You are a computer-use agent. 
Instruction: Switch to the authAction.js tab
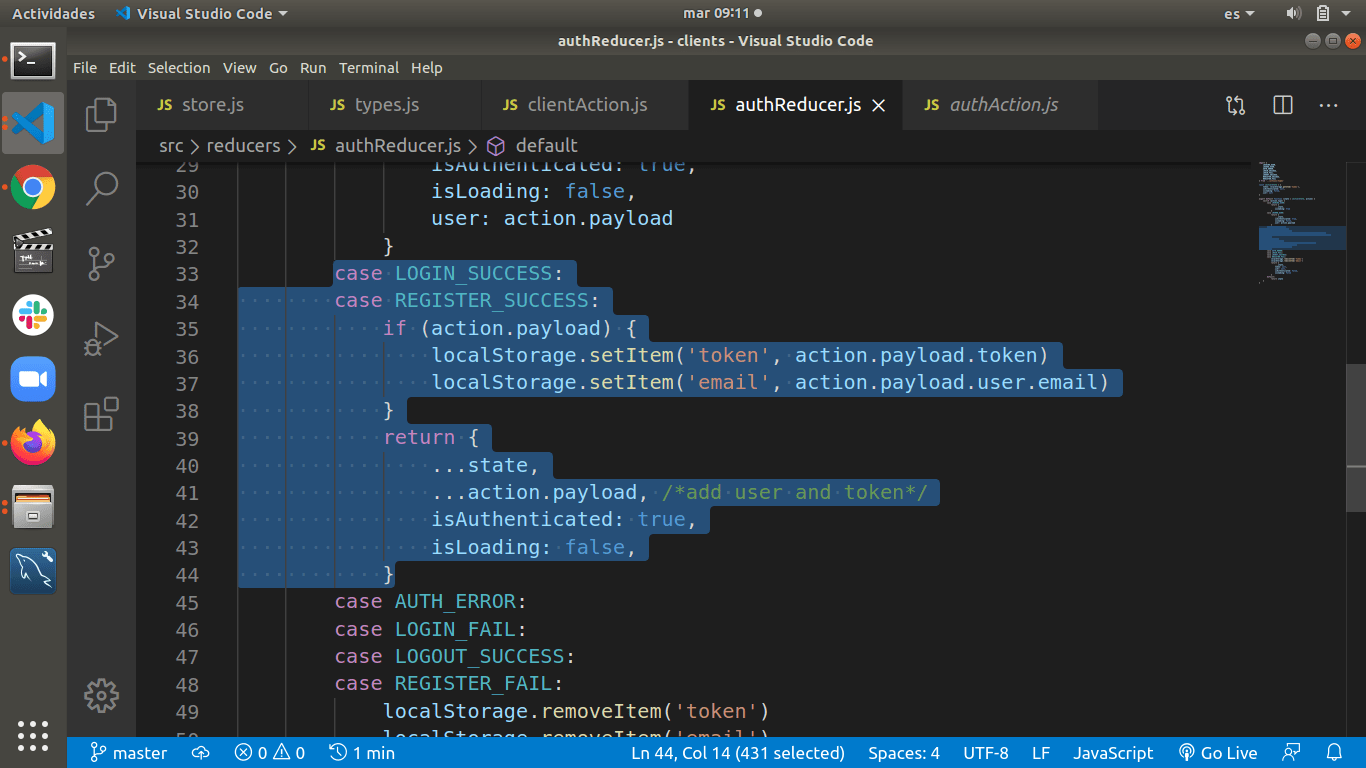point(1000,105)
